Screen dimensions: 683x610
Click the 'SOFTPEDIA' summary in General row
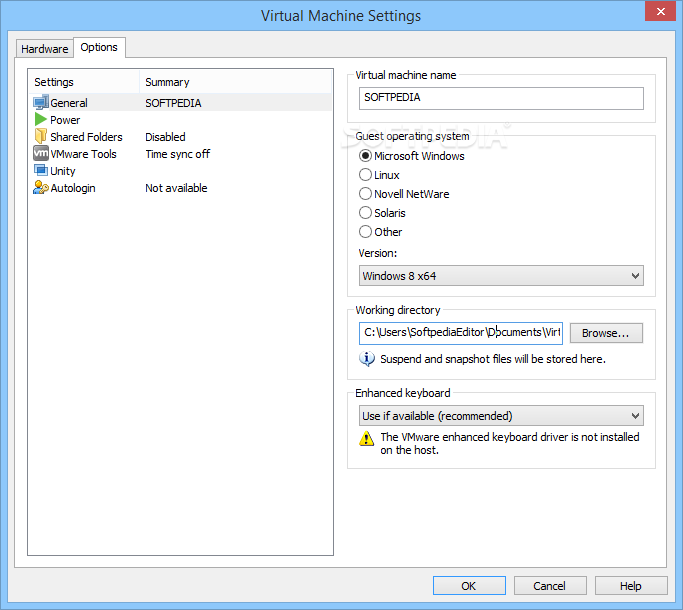(173, 103)
